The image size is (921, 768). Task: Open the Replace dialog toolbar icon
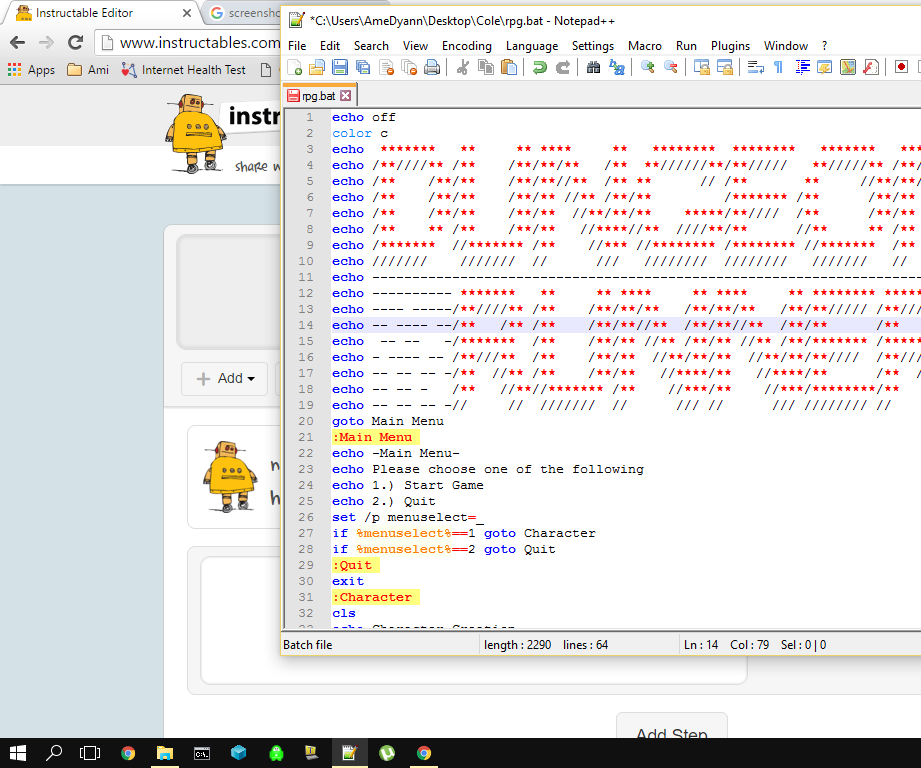tap(616, 68)
